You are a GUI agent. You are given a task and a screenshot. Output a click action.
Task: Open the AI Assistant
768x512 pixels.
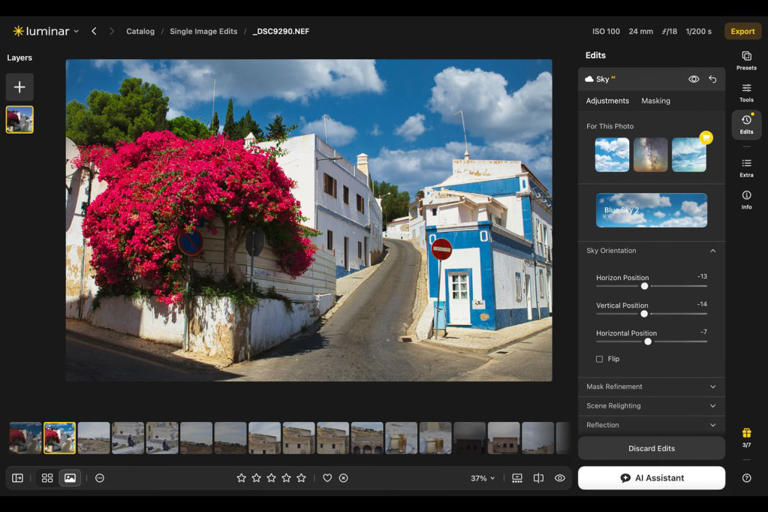651,478
